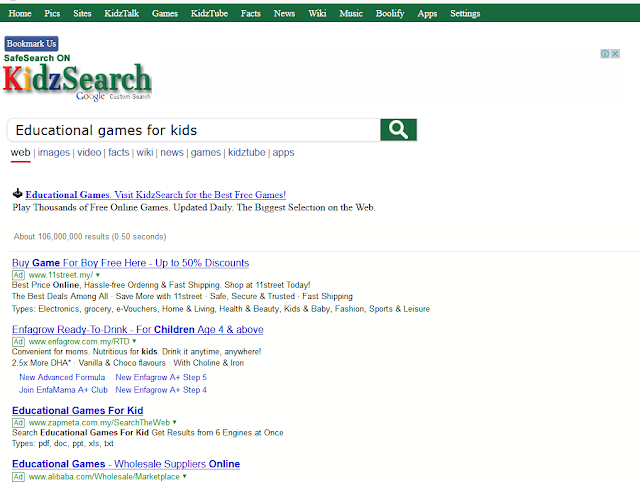640x482 pixels.
Task: Open Join EnfaMama A+ Club sitelink
Action: tap(63, 390)
